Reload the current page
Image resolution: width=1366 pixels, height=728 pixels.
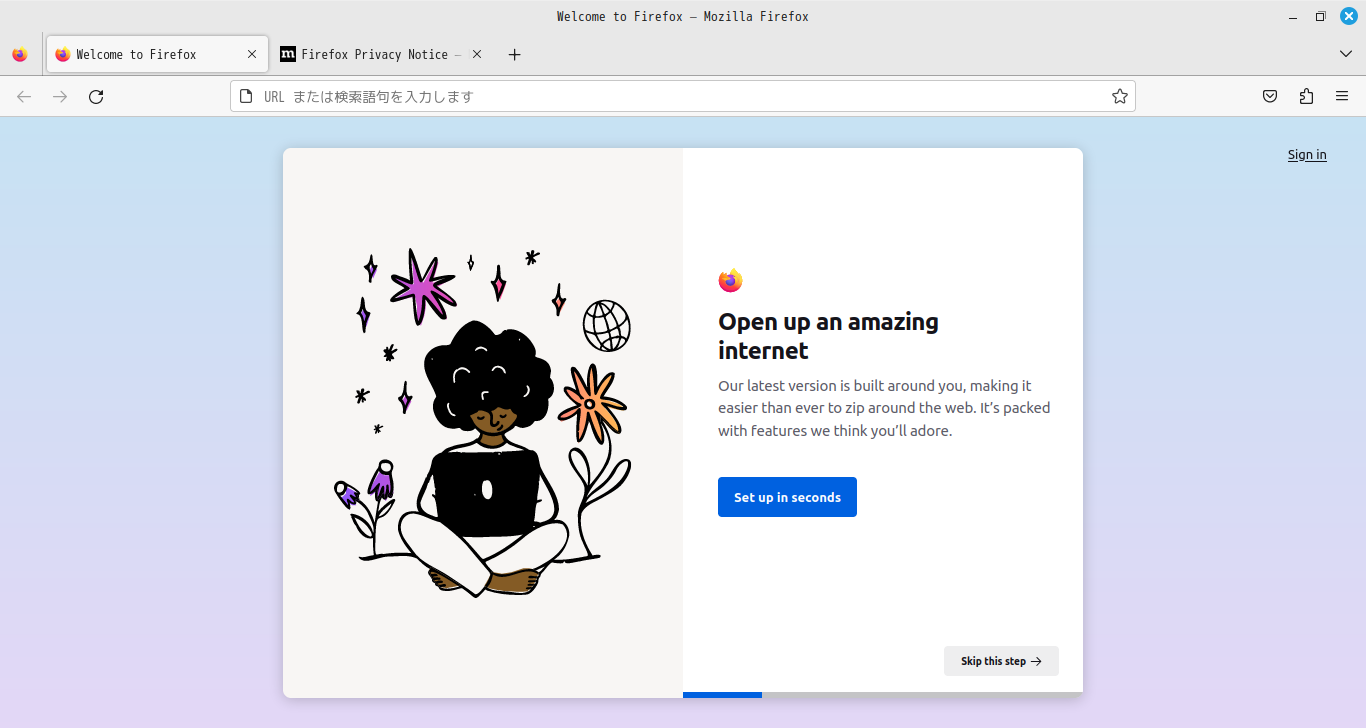pos(96,97)
